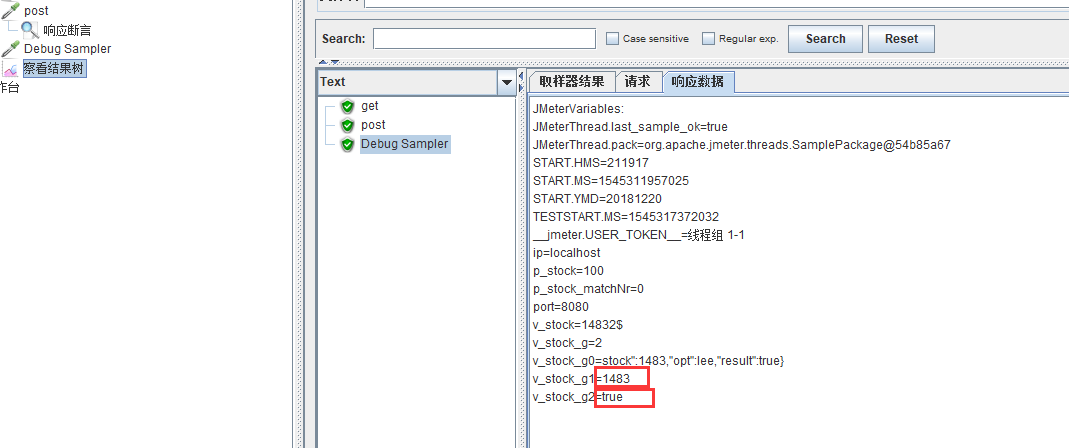Click green shield icon next to post result
This screenshot has height=448, width=1069.
(x=348, y=125)
